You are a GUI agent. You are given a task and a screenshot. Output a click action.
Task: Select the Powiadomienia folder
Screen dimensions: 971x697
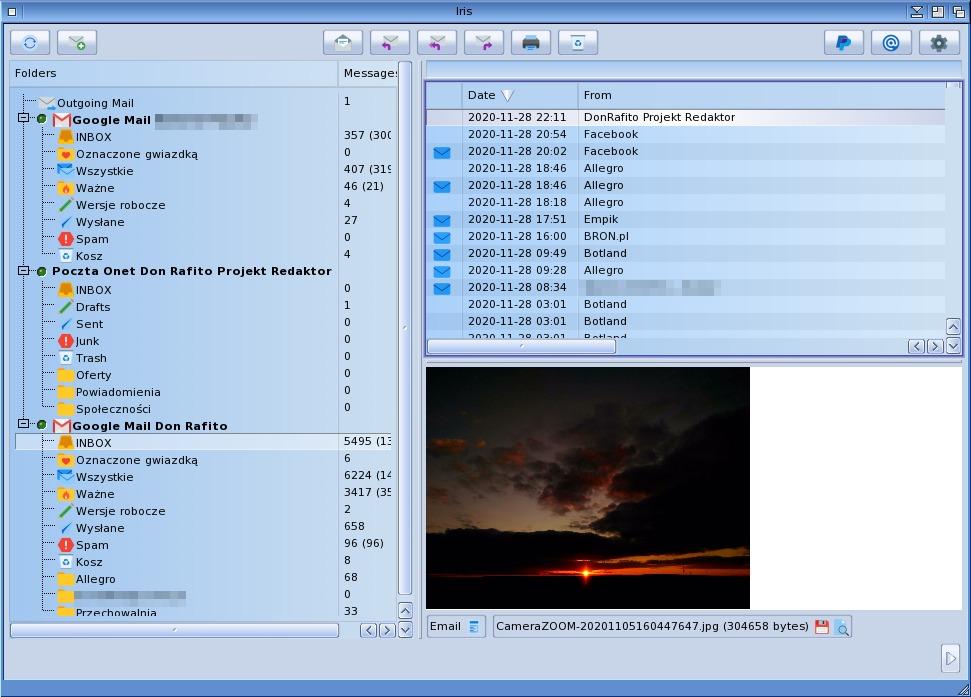[118, 392]
